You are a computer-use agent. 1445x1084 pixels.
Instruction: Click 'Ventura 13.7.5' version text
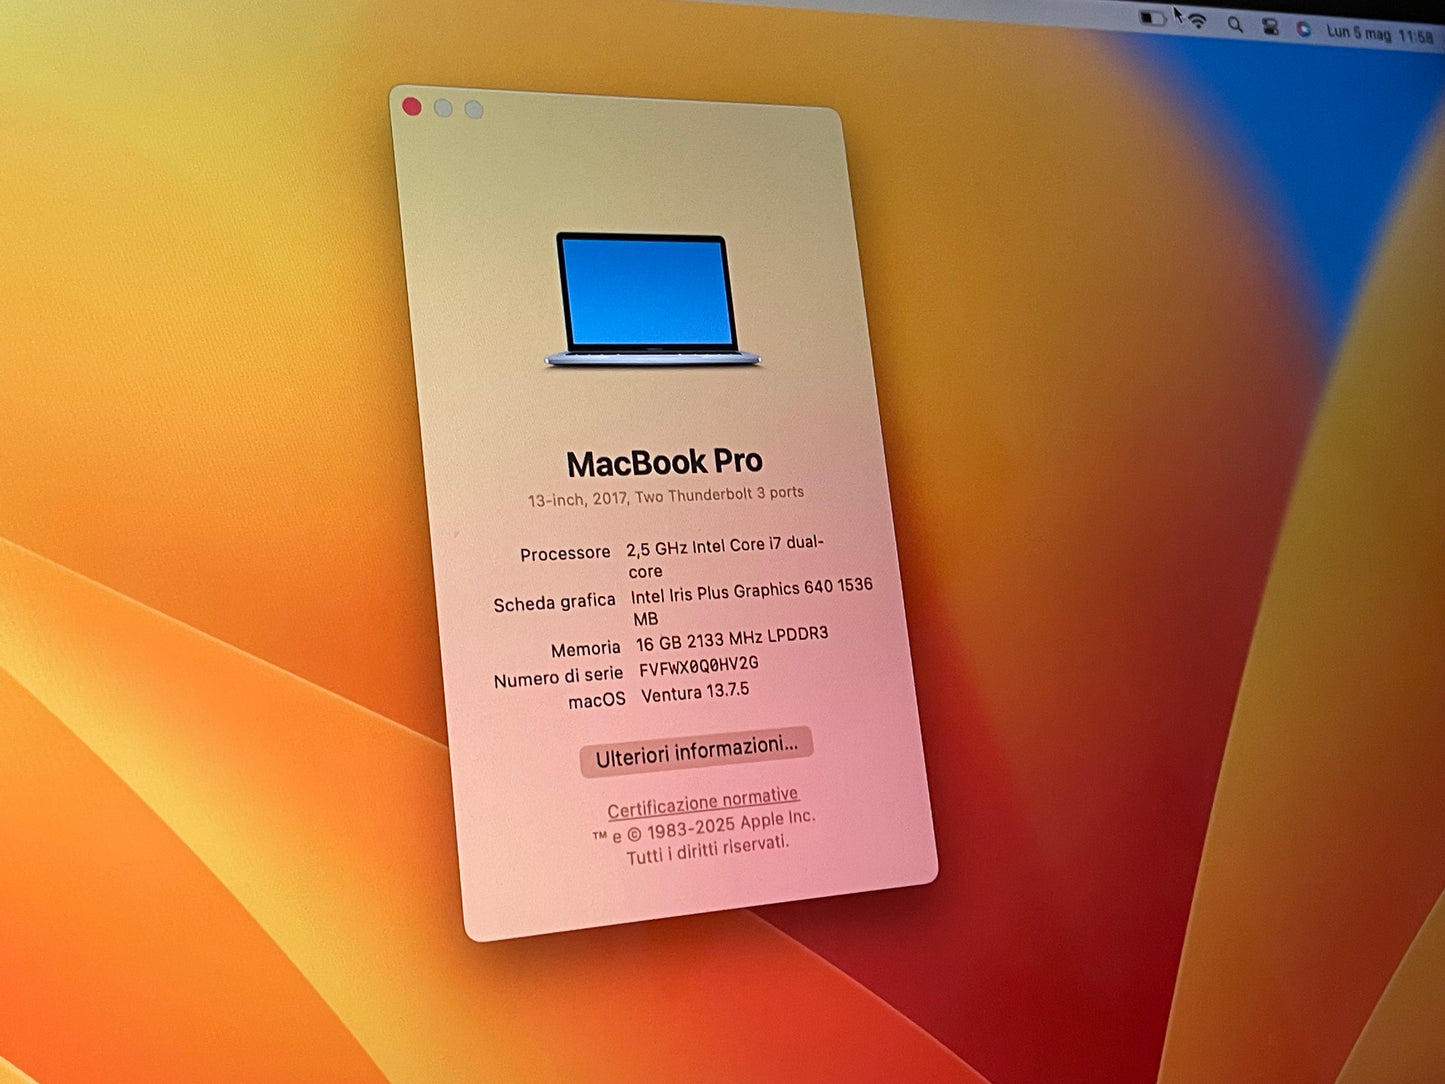click(695, 692)
